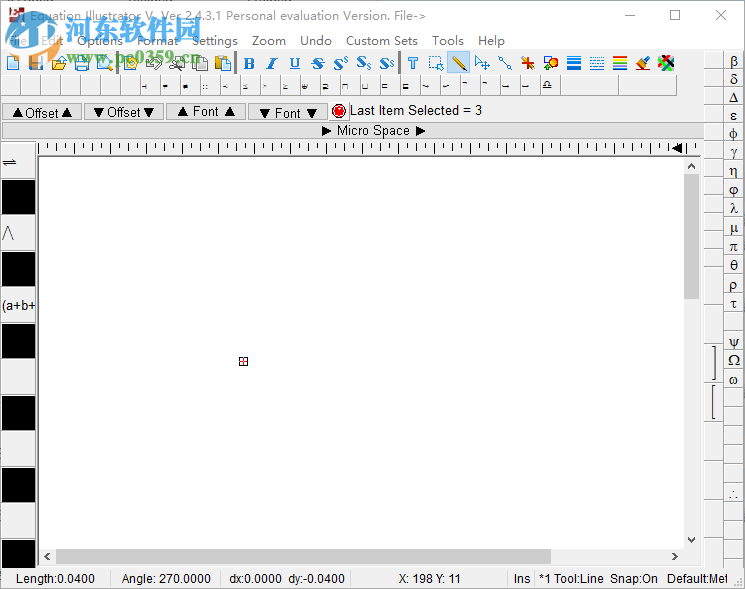
Task: Click the Micro Space bar
Action: [353, 131]
